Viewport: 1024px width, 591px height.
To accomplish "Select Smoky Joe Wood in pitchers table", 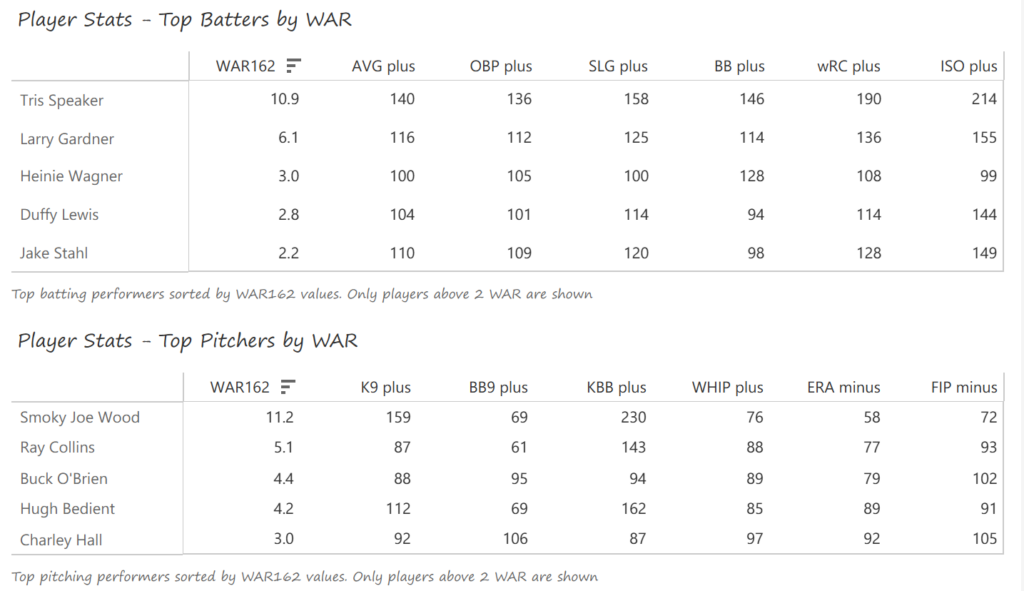I will pos(80,418).
